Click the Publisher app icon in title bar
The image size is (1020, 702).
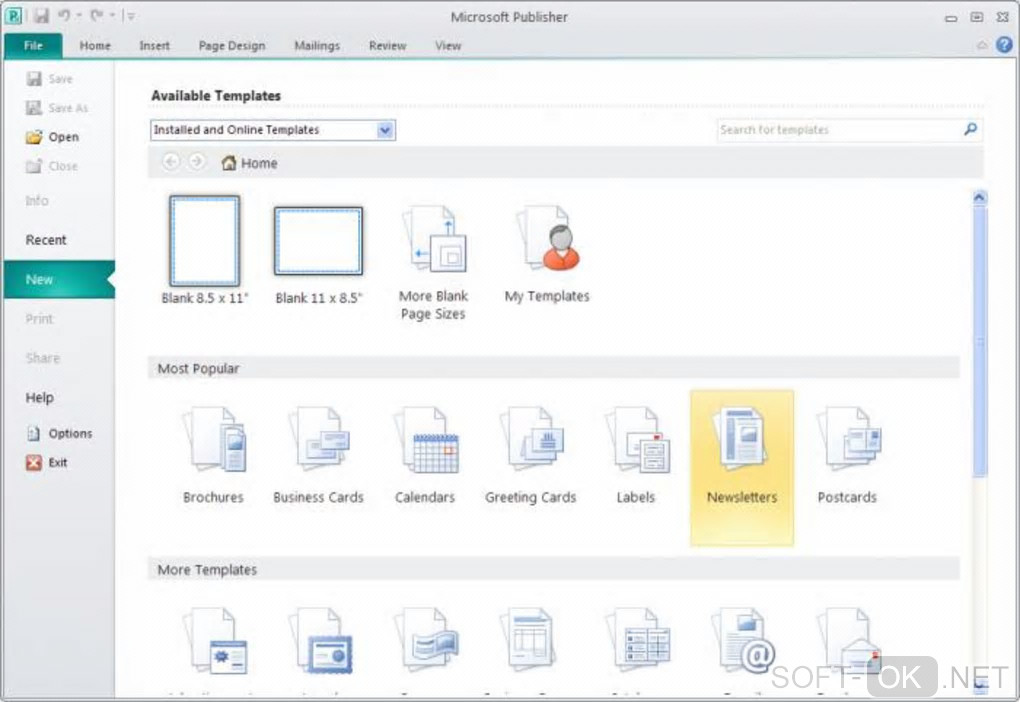click(x=13, y=16)
